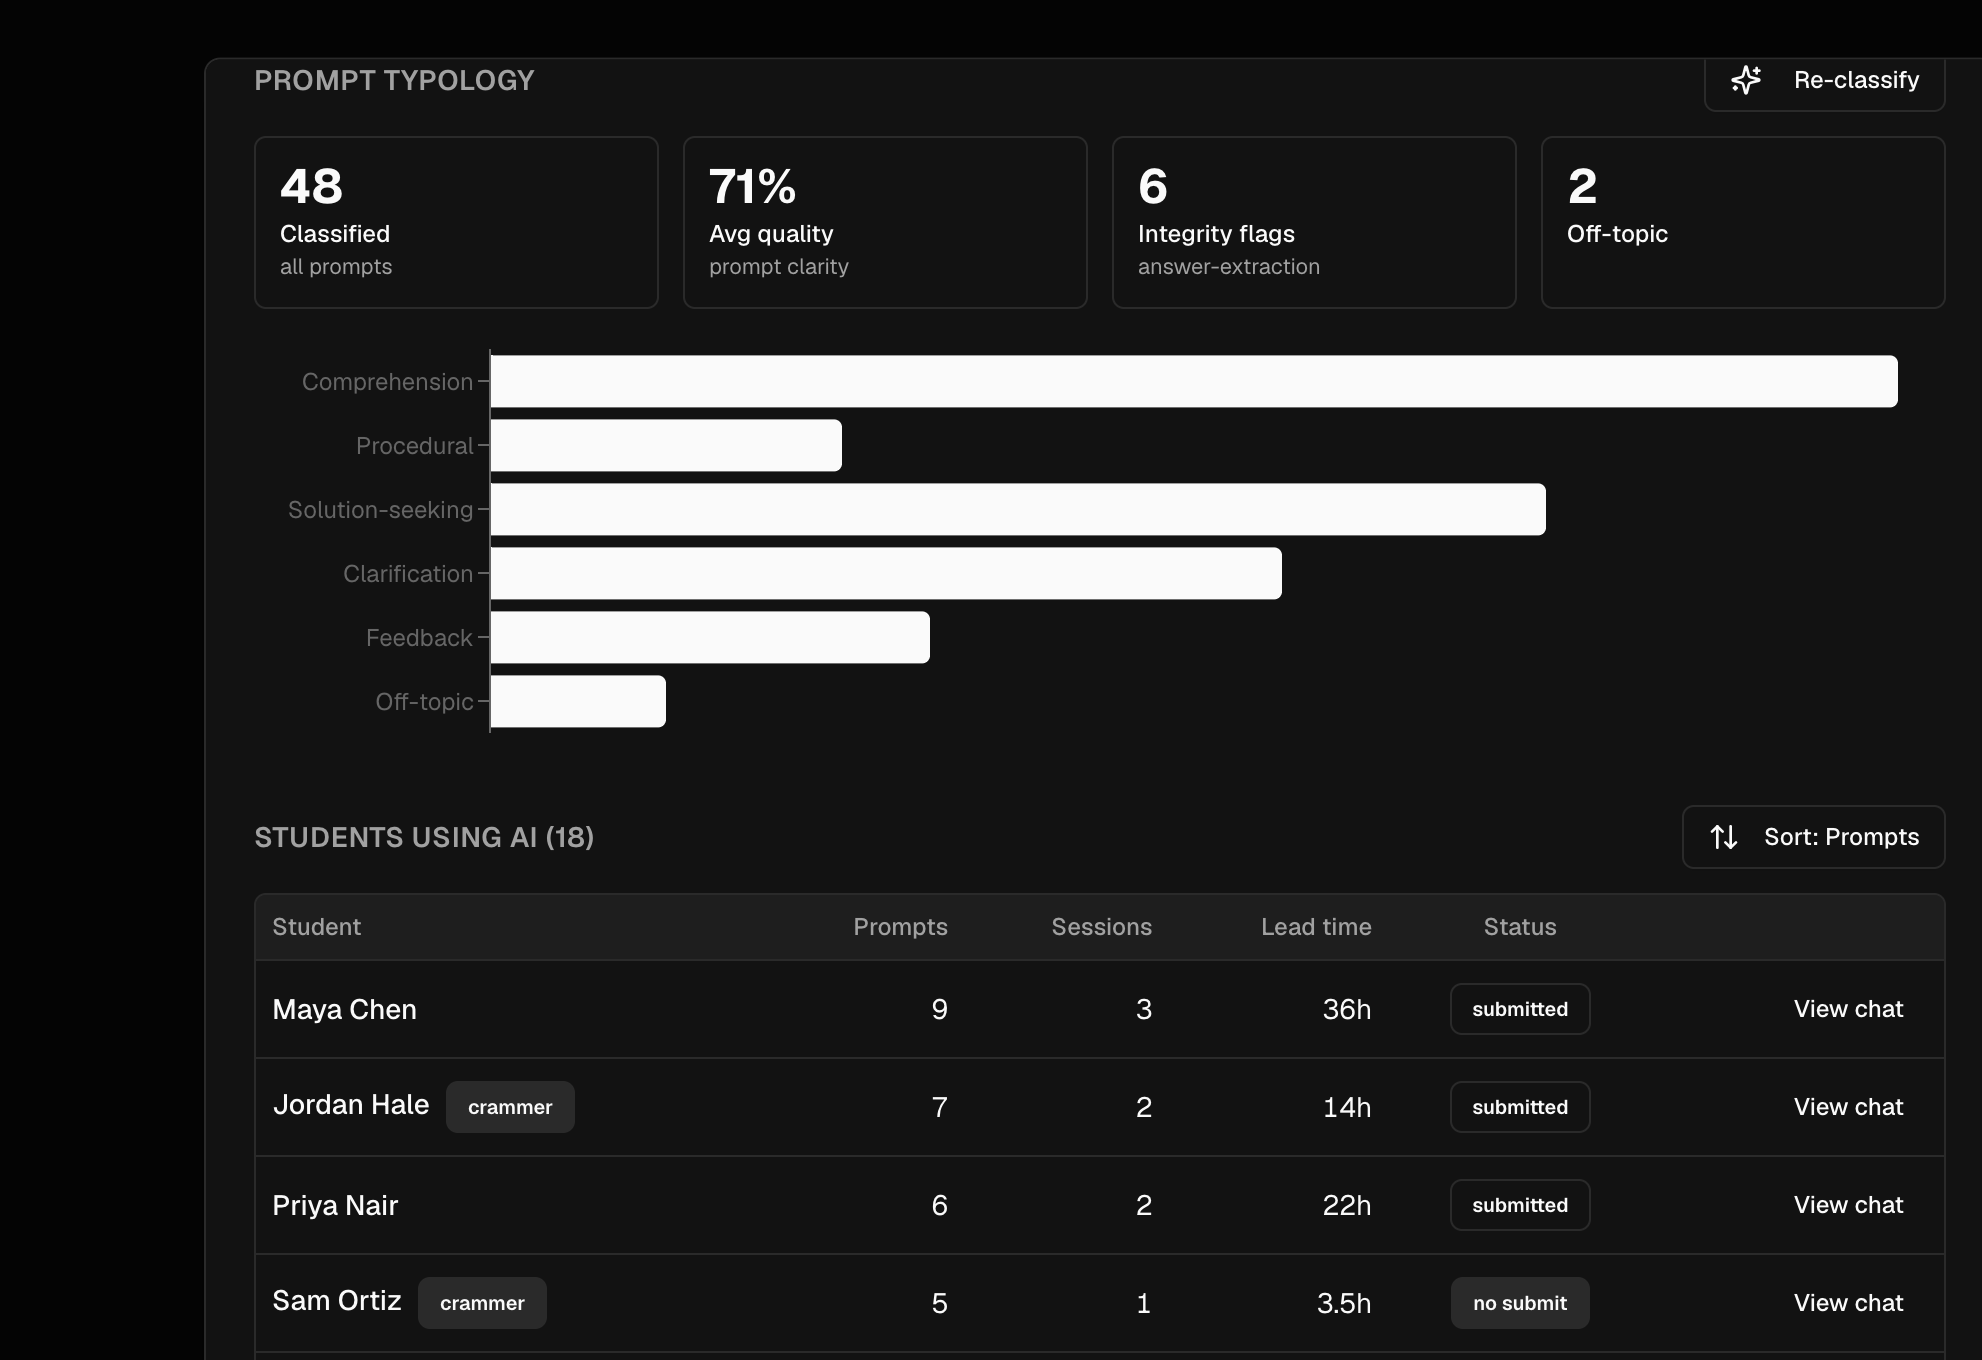Select student name Sam Ortiz
The height and width of the screenshot is (1360, 1982).
click(337, 1301)
